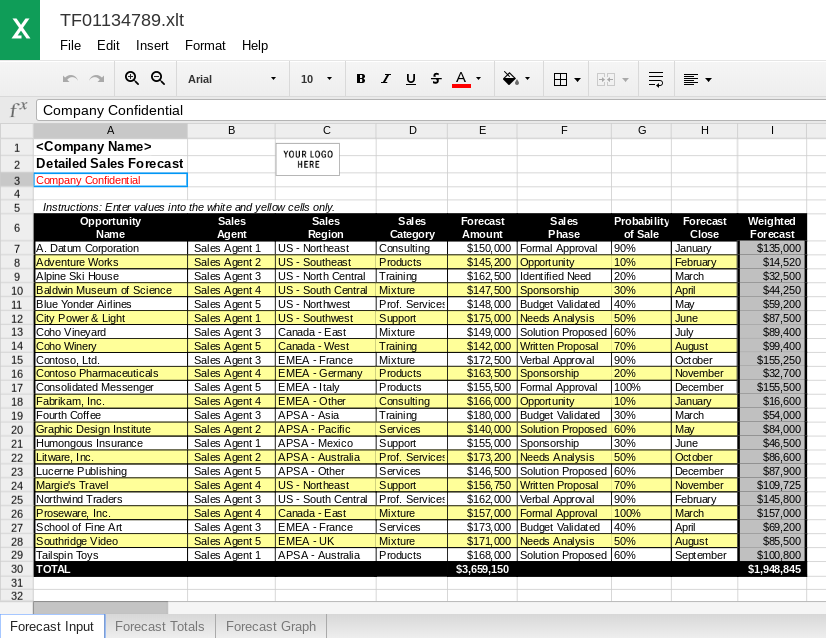The width and height of the screenshot is (826, 638).
Task: Open the Merge cells dropdown arrow
Action: 625,80
